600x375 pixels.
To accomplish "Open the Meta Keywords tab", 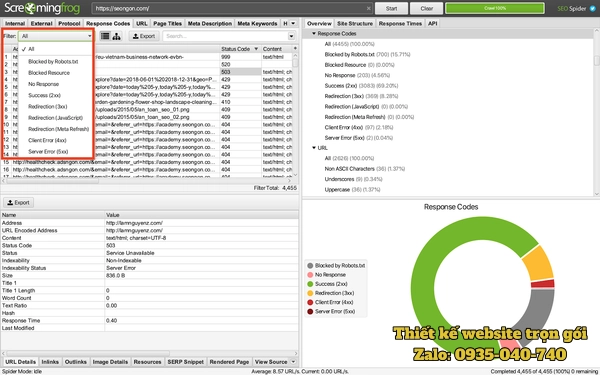I will (257, 23).
